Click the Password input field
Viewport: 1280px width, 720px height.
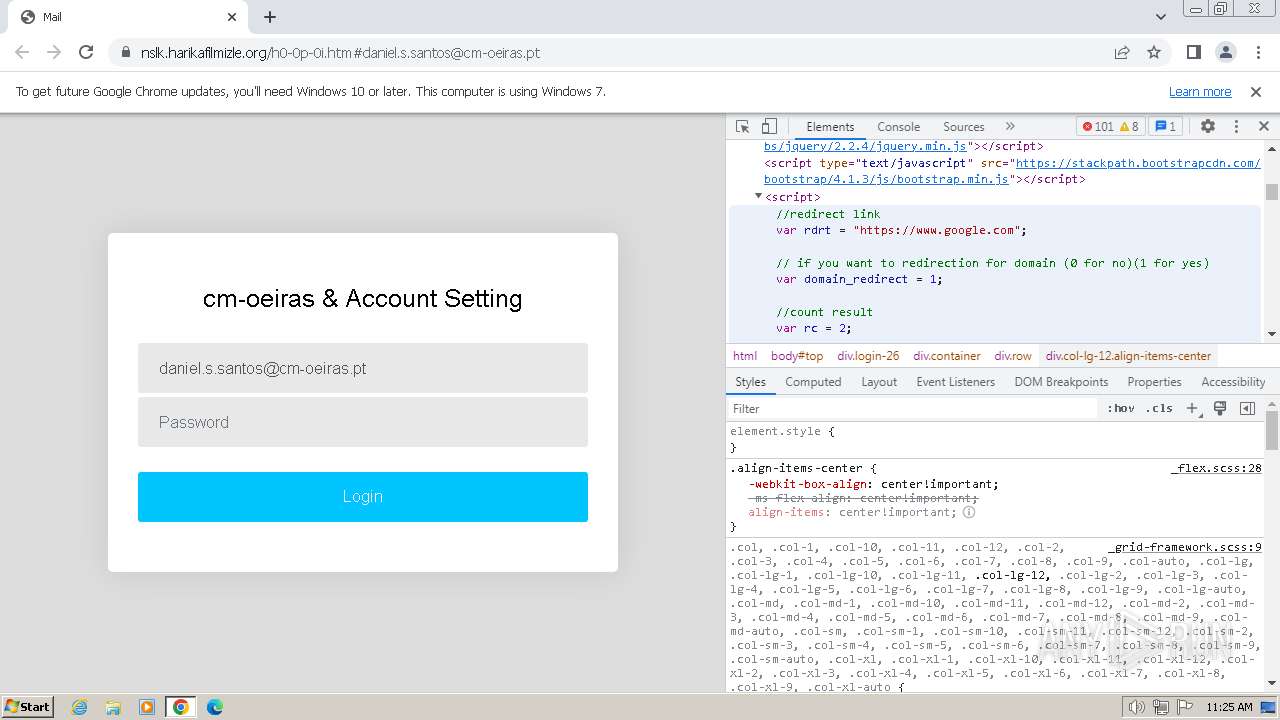(x=363, y=422)
